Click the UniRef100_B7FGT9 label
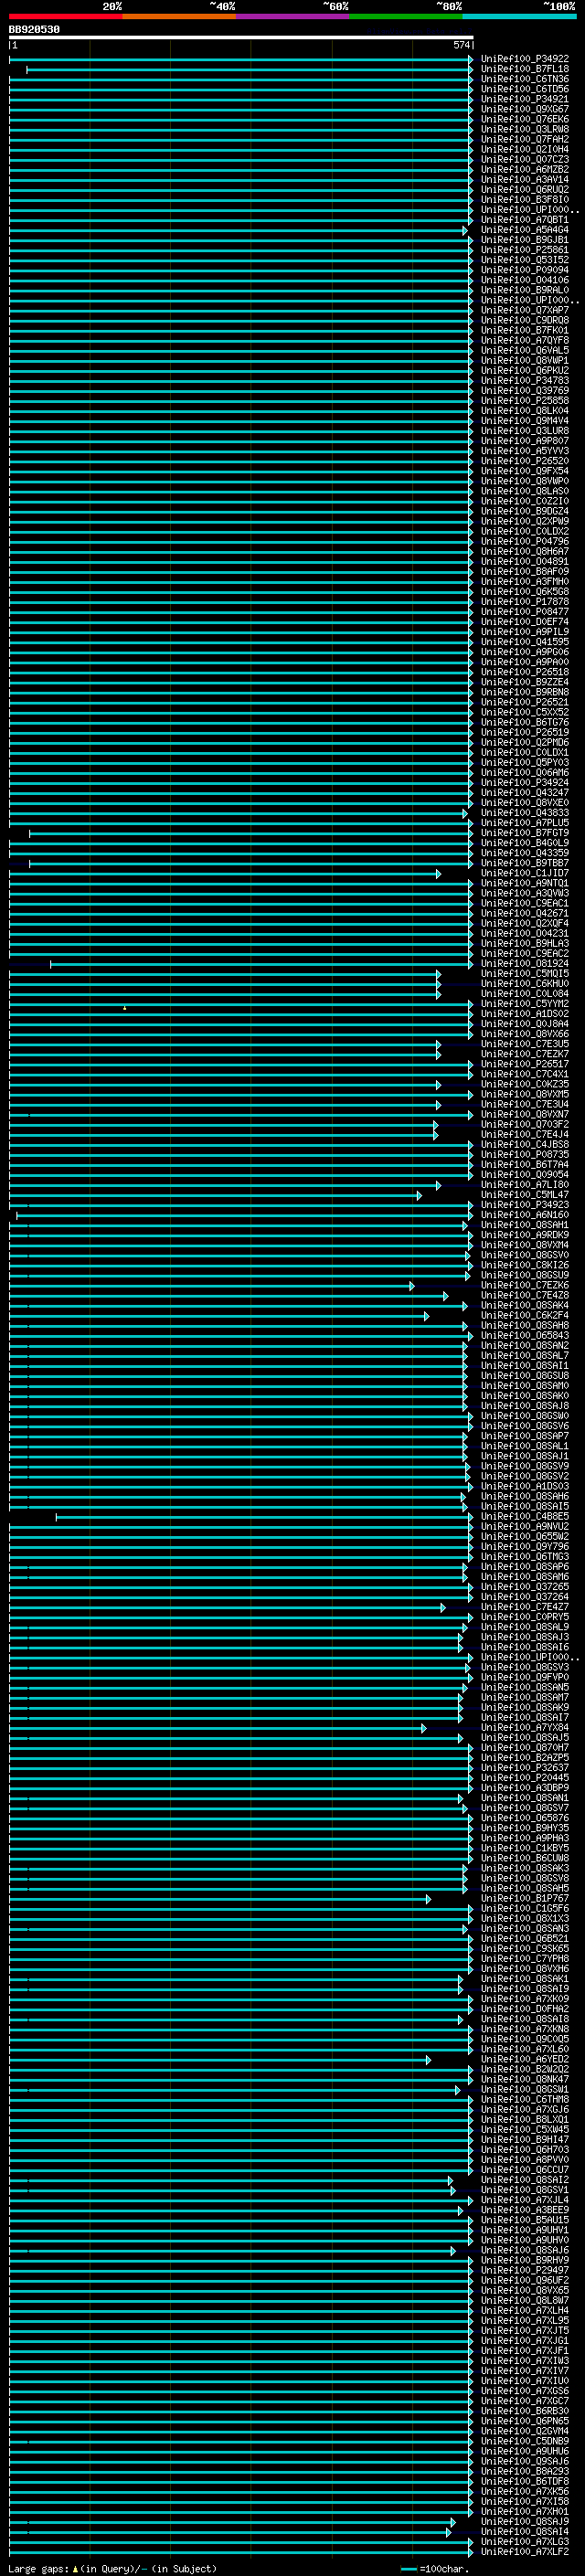Screen dimensions: 585x2576 tap(524, 834)
